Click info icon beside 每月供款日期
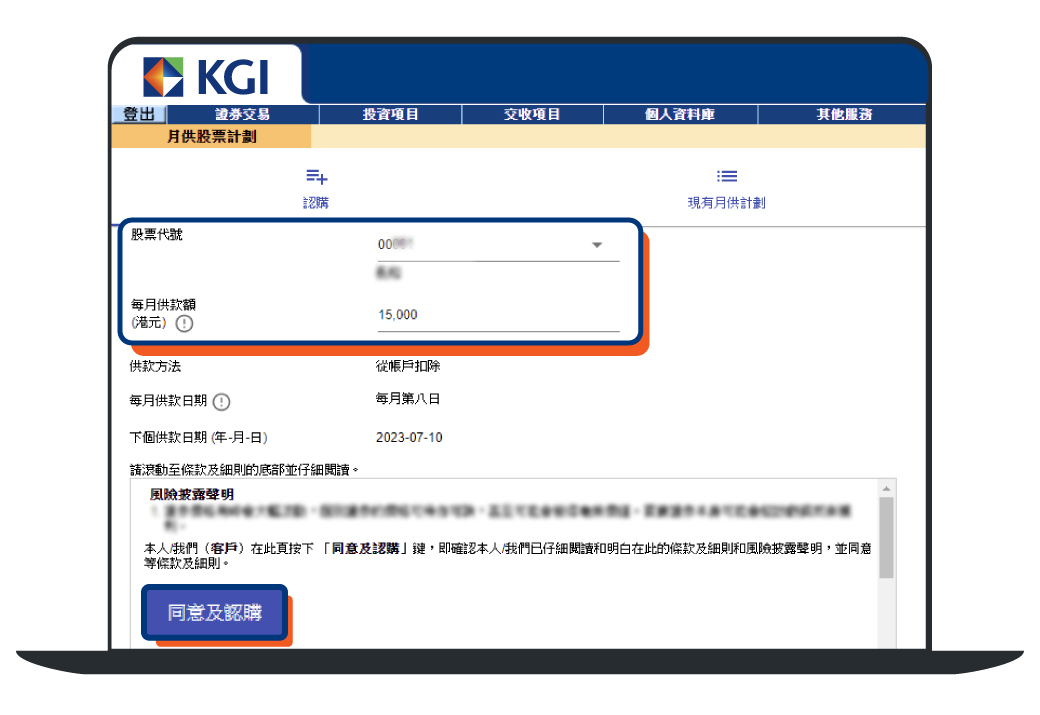The height and width of the screenshot is (715, 1040). coord(222,402)
